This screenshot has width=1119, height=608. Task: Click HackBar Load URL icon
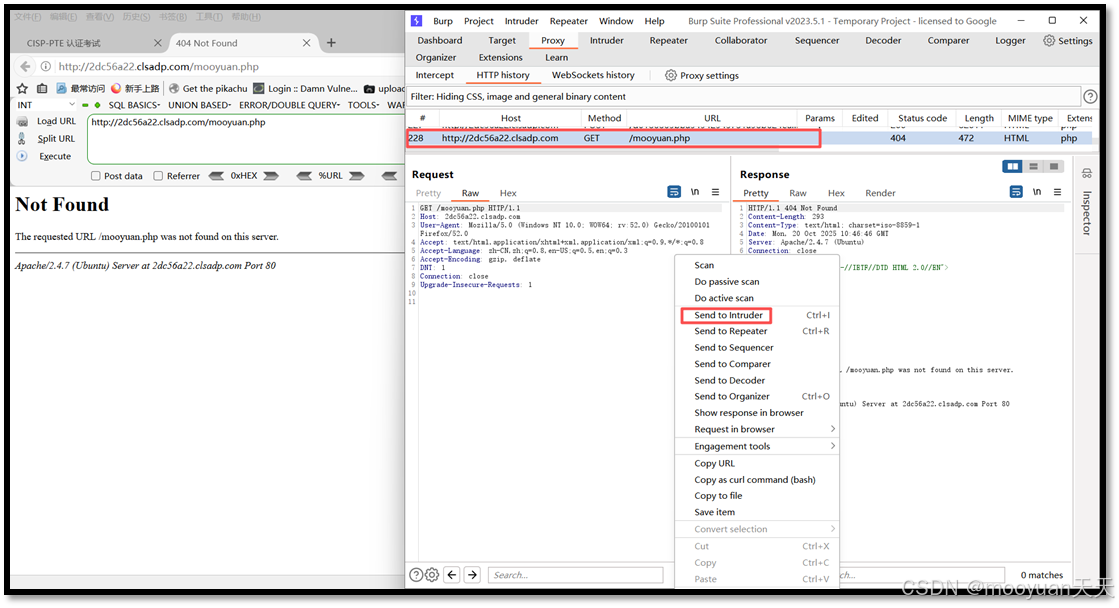[23, 122]
